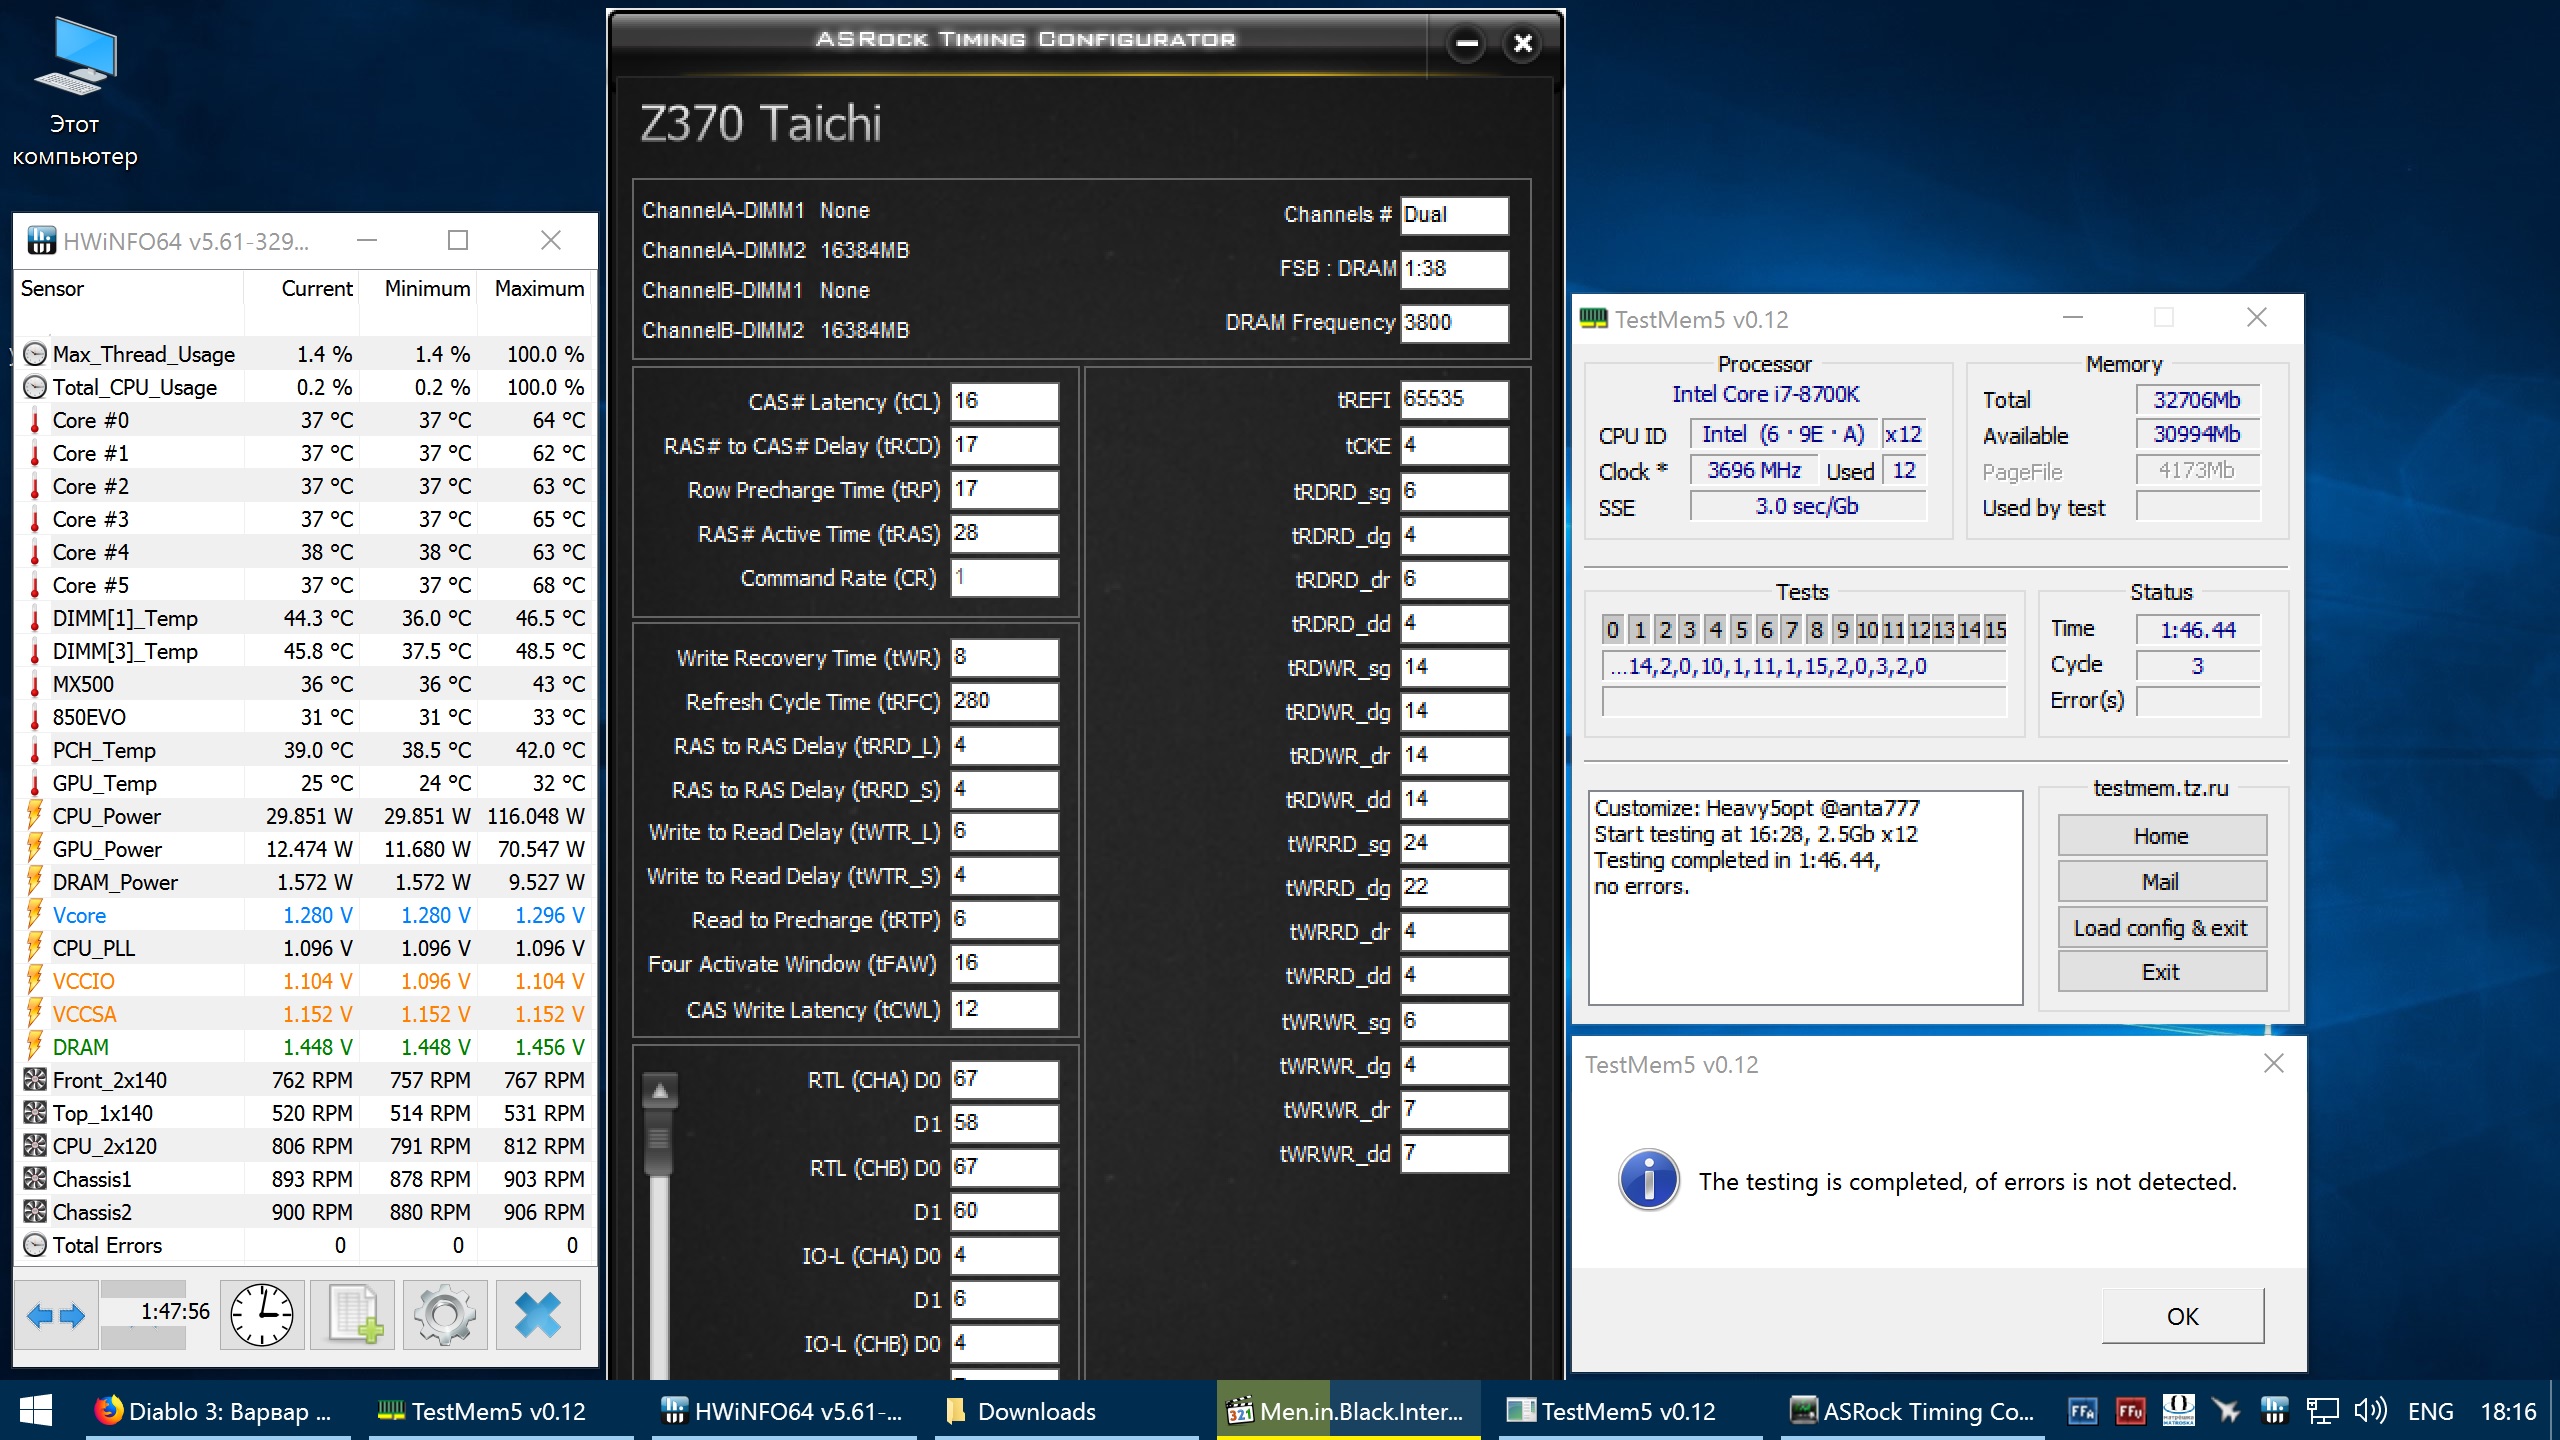Click the volume speaker tray icon
Viewport: 2560px width, 1440px height.
[x=2369, y=1411]
